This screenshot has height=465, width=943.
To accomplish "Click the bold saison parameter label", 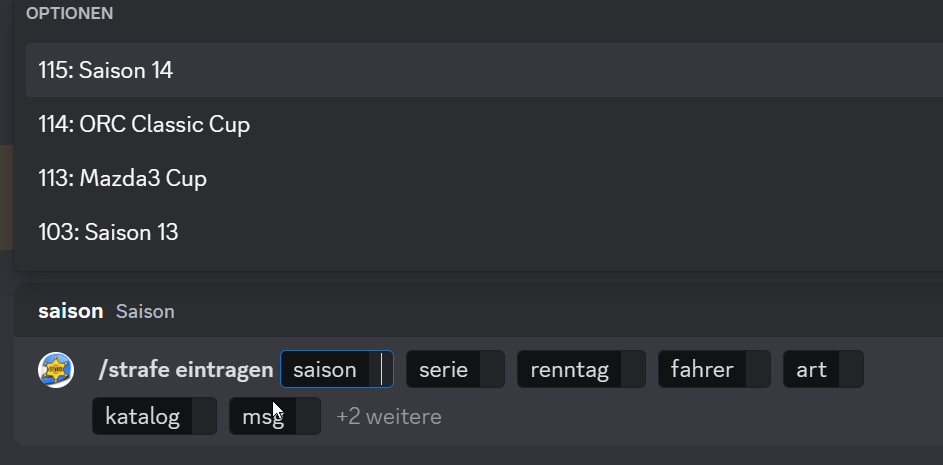I will pos(70,311).
